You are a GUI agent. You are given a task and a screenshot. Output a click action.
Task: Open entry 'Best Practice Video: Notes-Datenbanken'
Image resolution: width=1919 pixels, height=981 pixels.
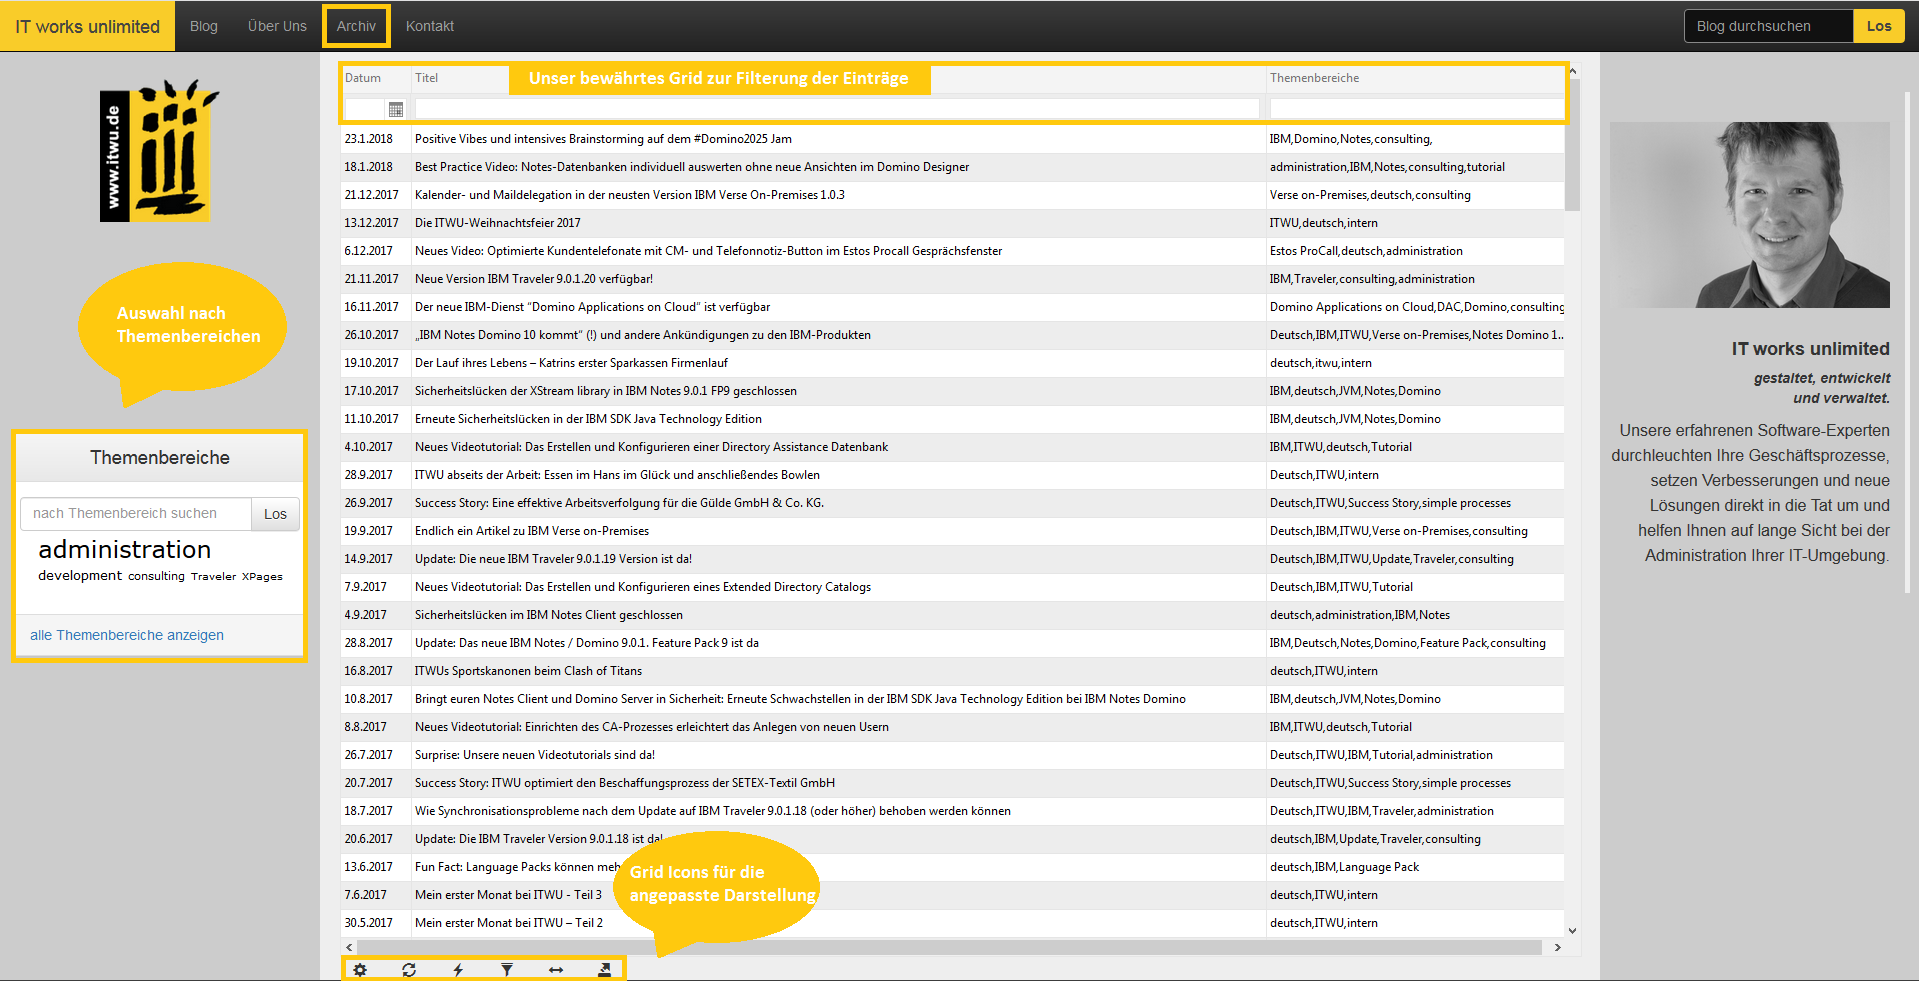692,167
